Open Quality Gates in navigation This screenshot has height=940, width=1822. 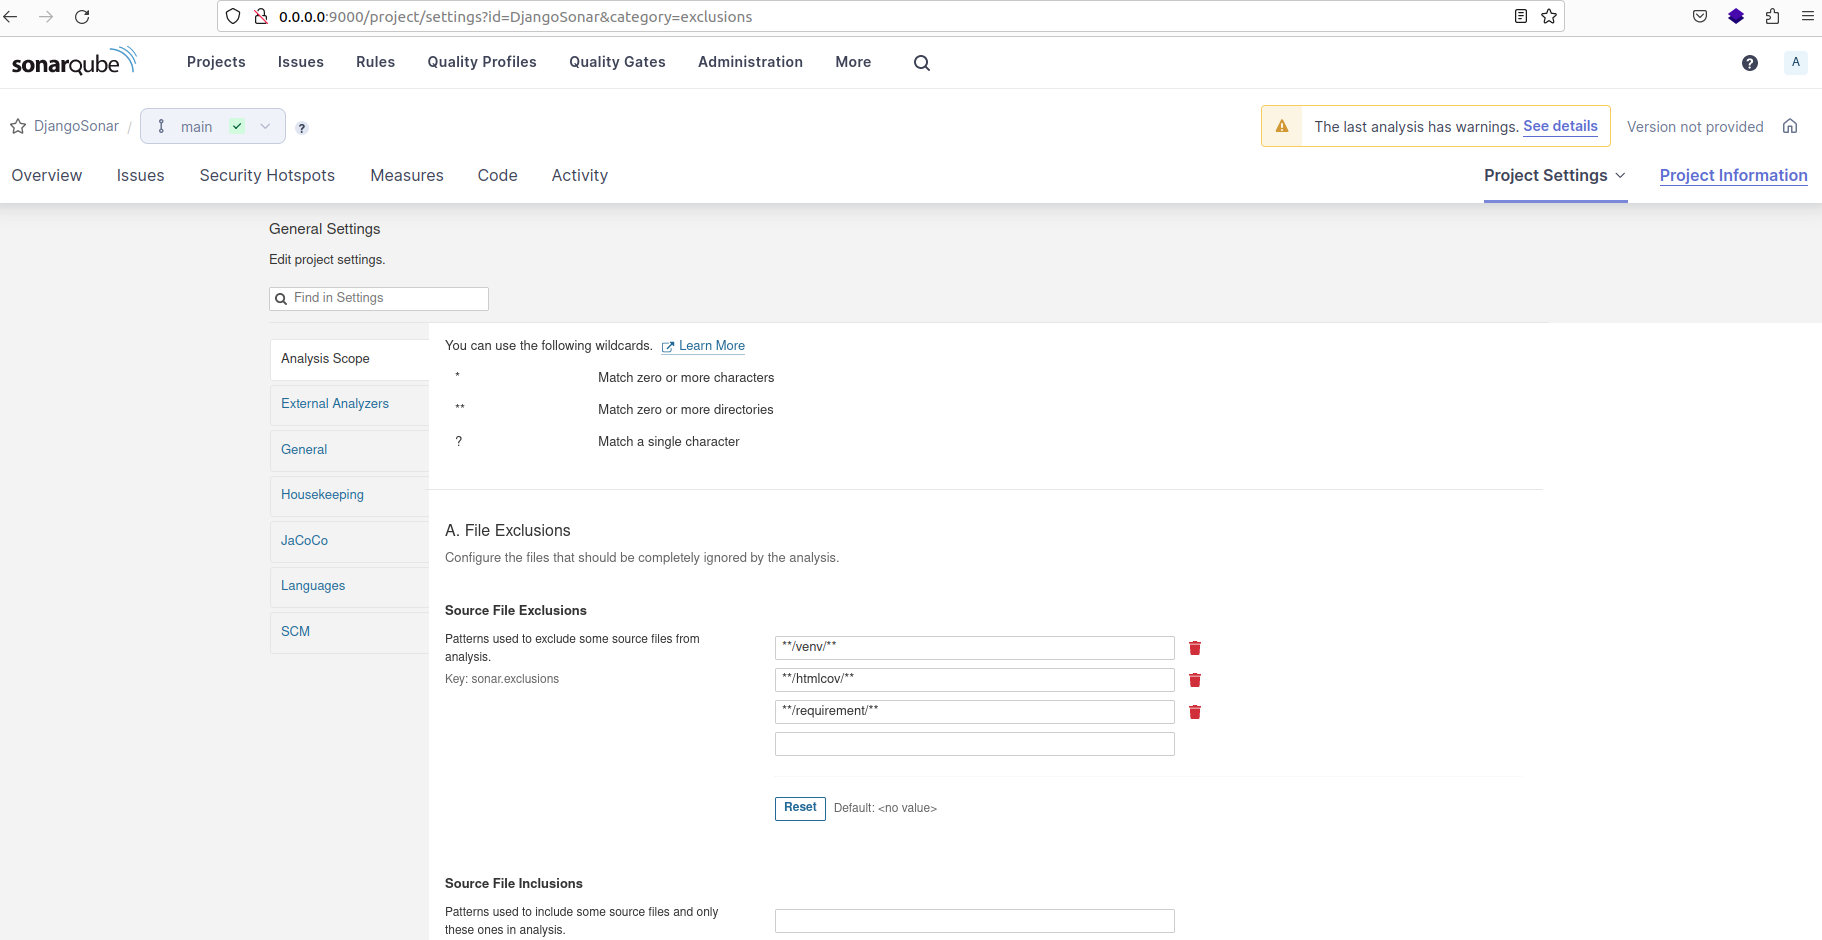pyautogui.click(x=617, y=62)
